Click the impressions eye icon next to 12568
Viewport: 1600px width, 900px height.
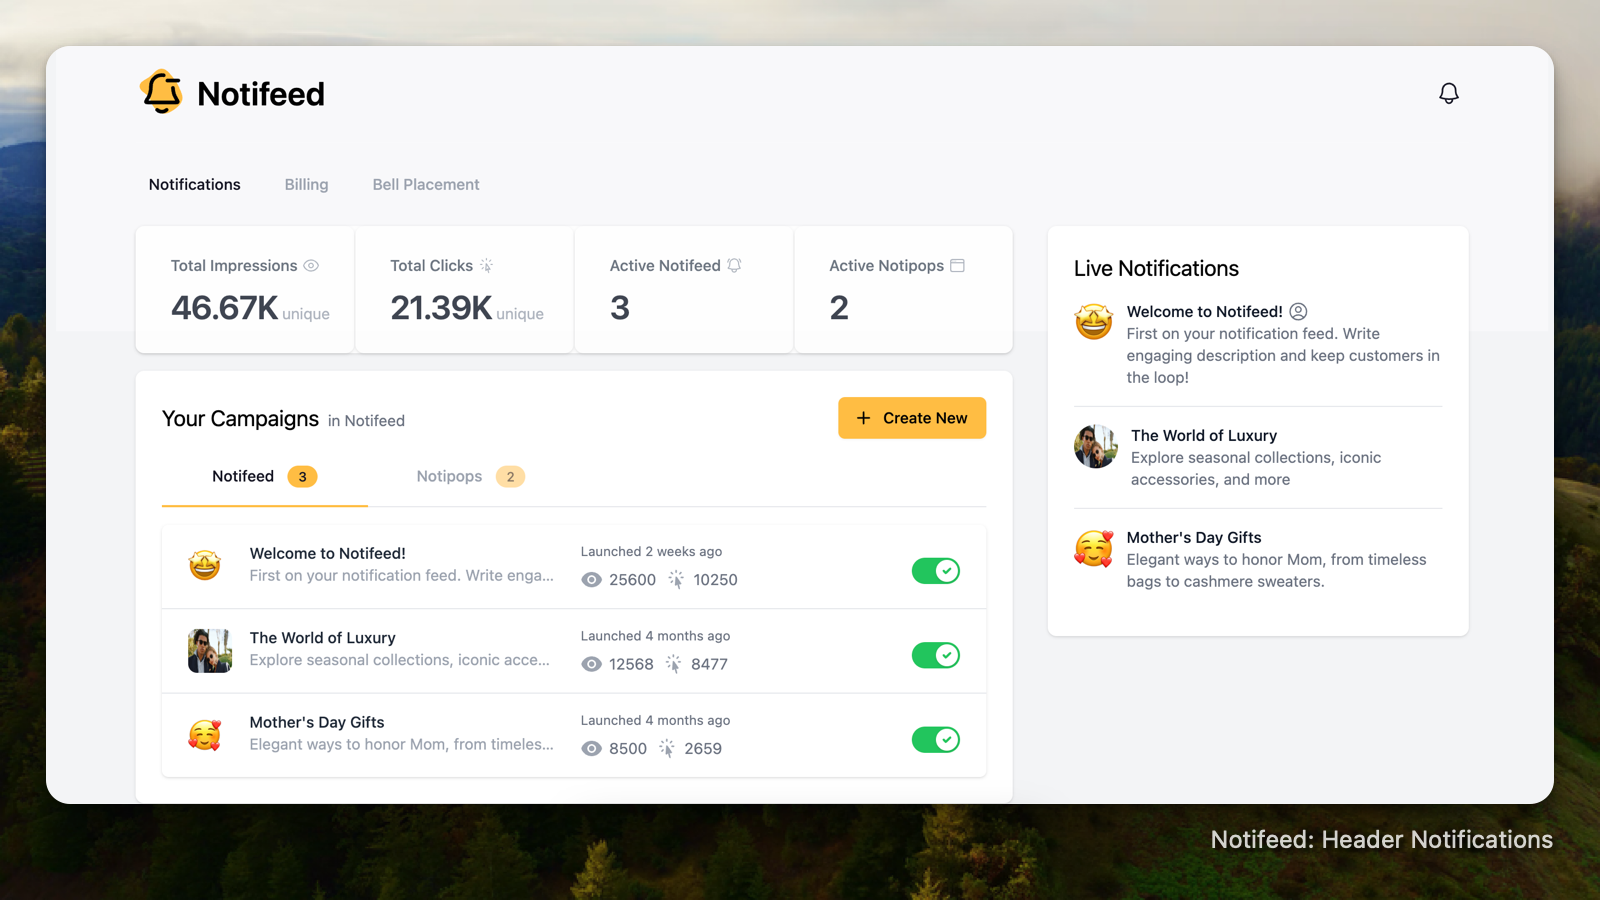(592, 664)
